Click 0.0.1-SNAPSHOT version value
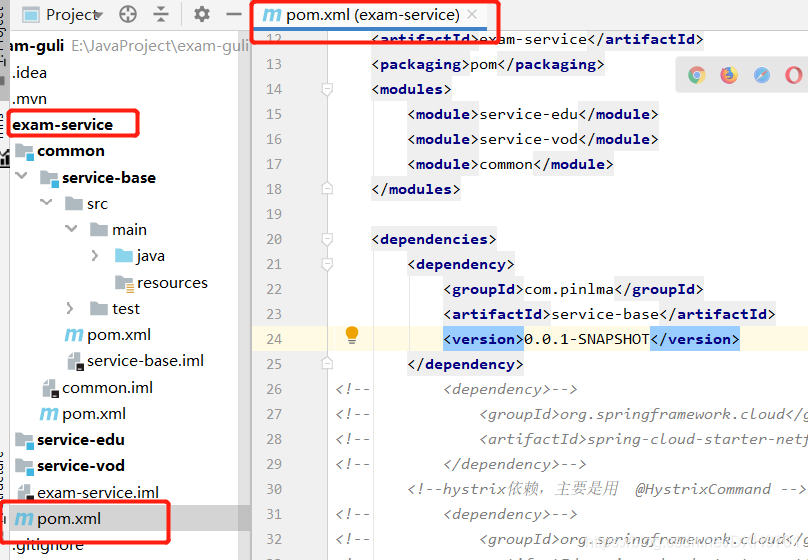Image resolution: width=808 pixels, height=560 pixels. coord(587,339)
